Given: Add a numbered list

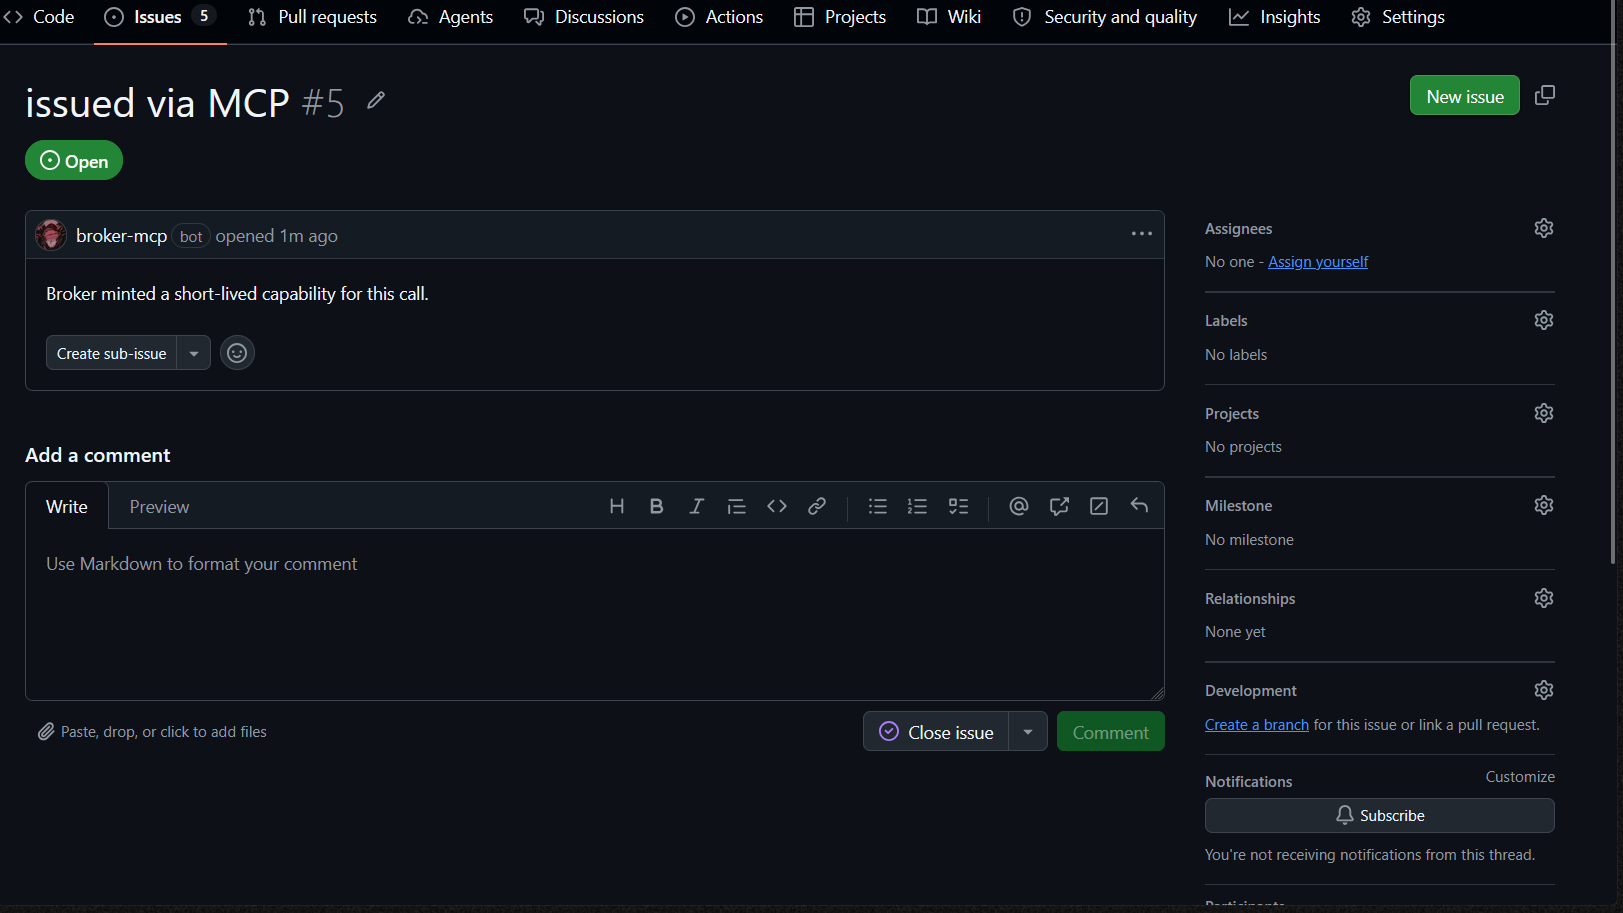Looking at the screenshot, I should 917,506.
